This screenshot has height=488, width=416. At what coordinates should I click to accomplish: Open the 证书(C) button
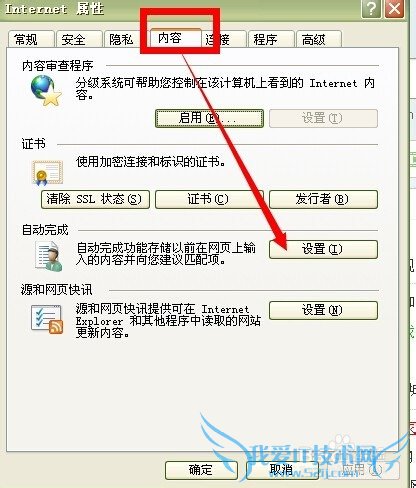click(209, 199)
